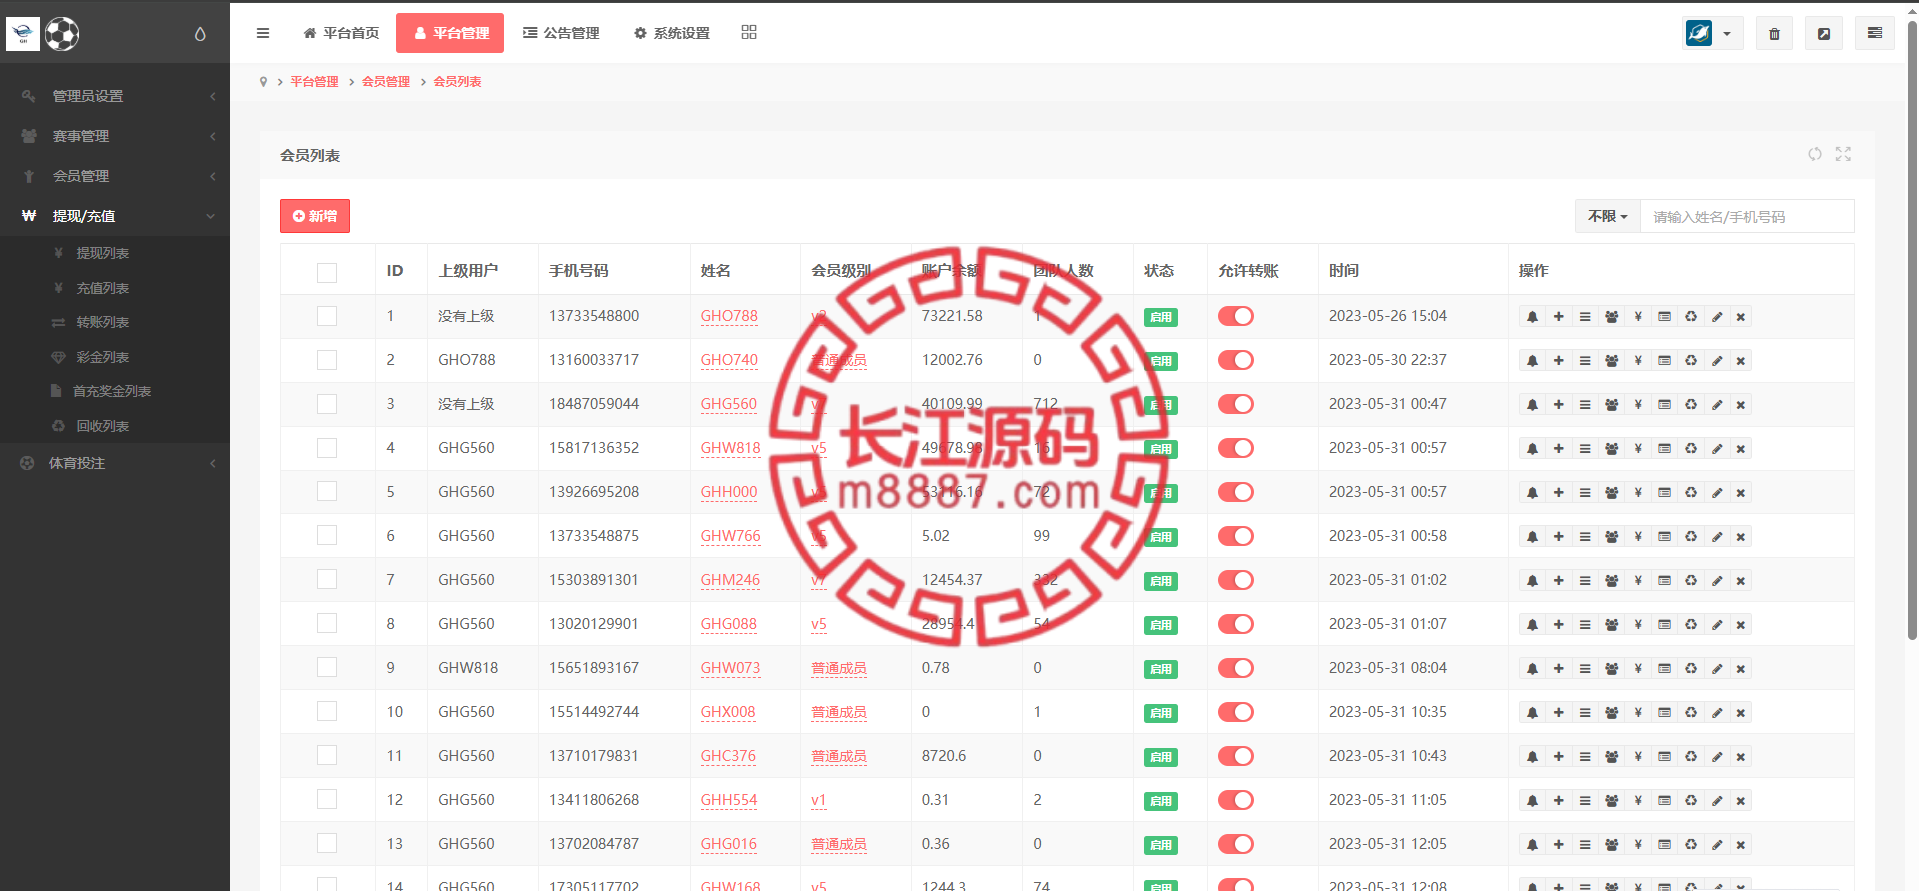This screenshot has width=1919, height=891.
Task: Click the trash can icon in top bar
Action: click(1774, 33)
